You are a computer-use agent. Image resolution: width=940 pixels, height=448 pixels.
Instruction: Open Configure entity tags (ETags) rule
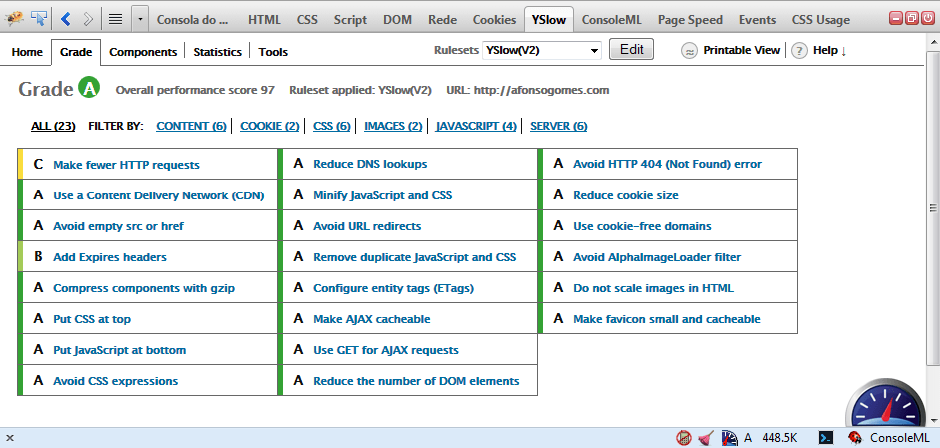394,288
